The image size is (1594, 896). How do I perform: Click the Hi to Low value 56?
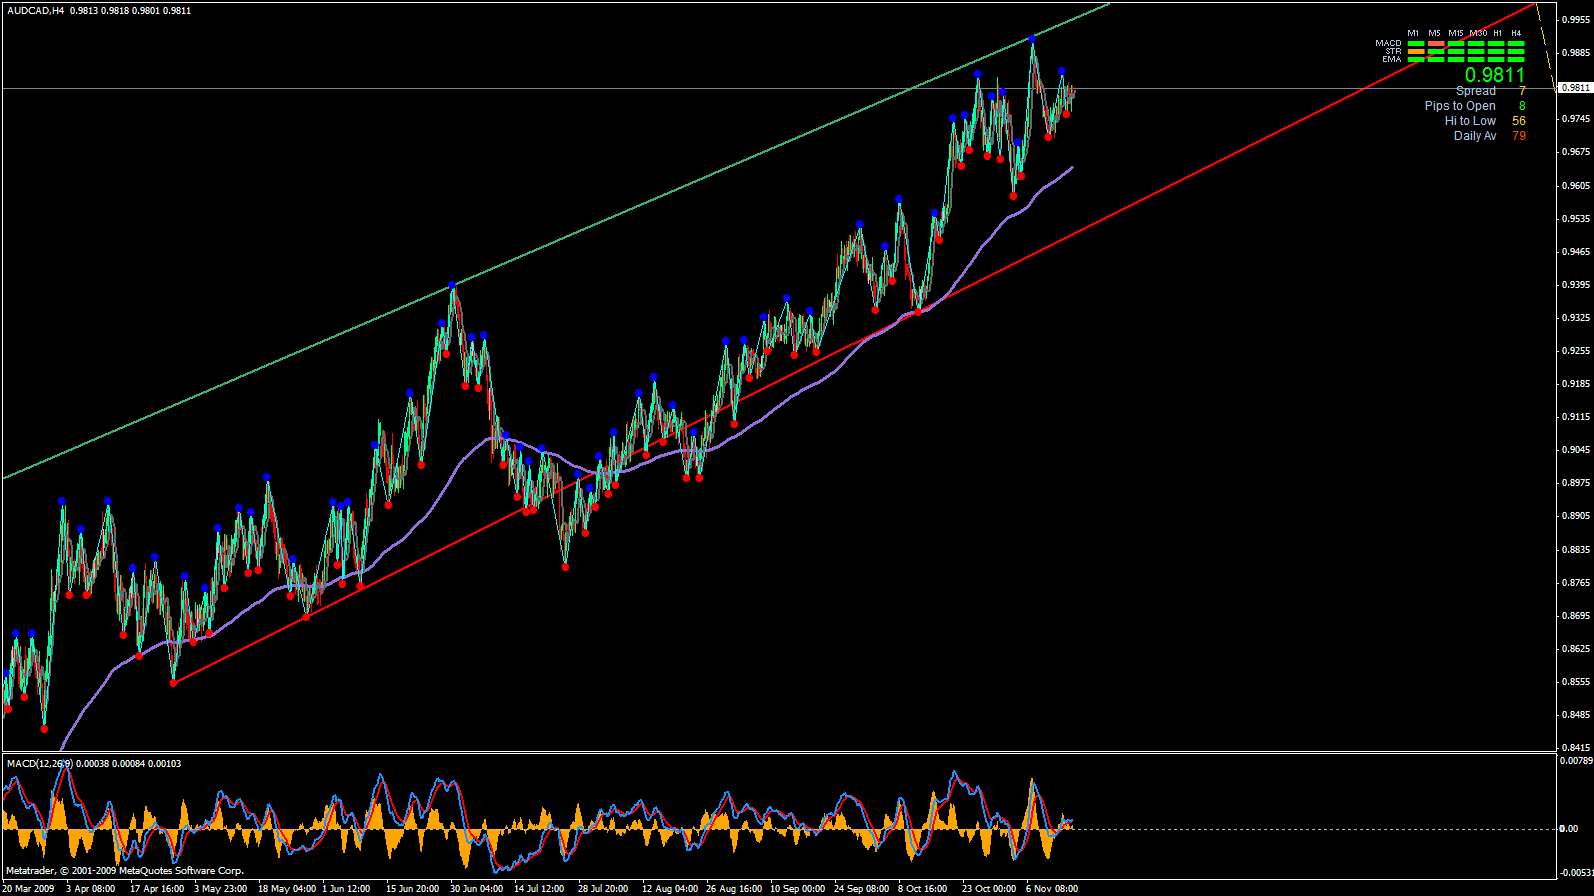coord(1519,121)
